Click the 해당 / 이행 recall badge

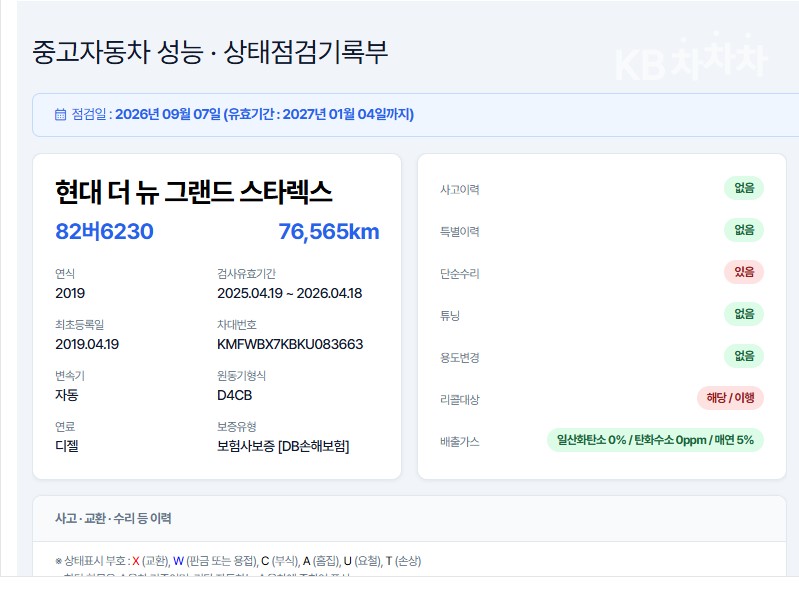(x=730, y=398)
